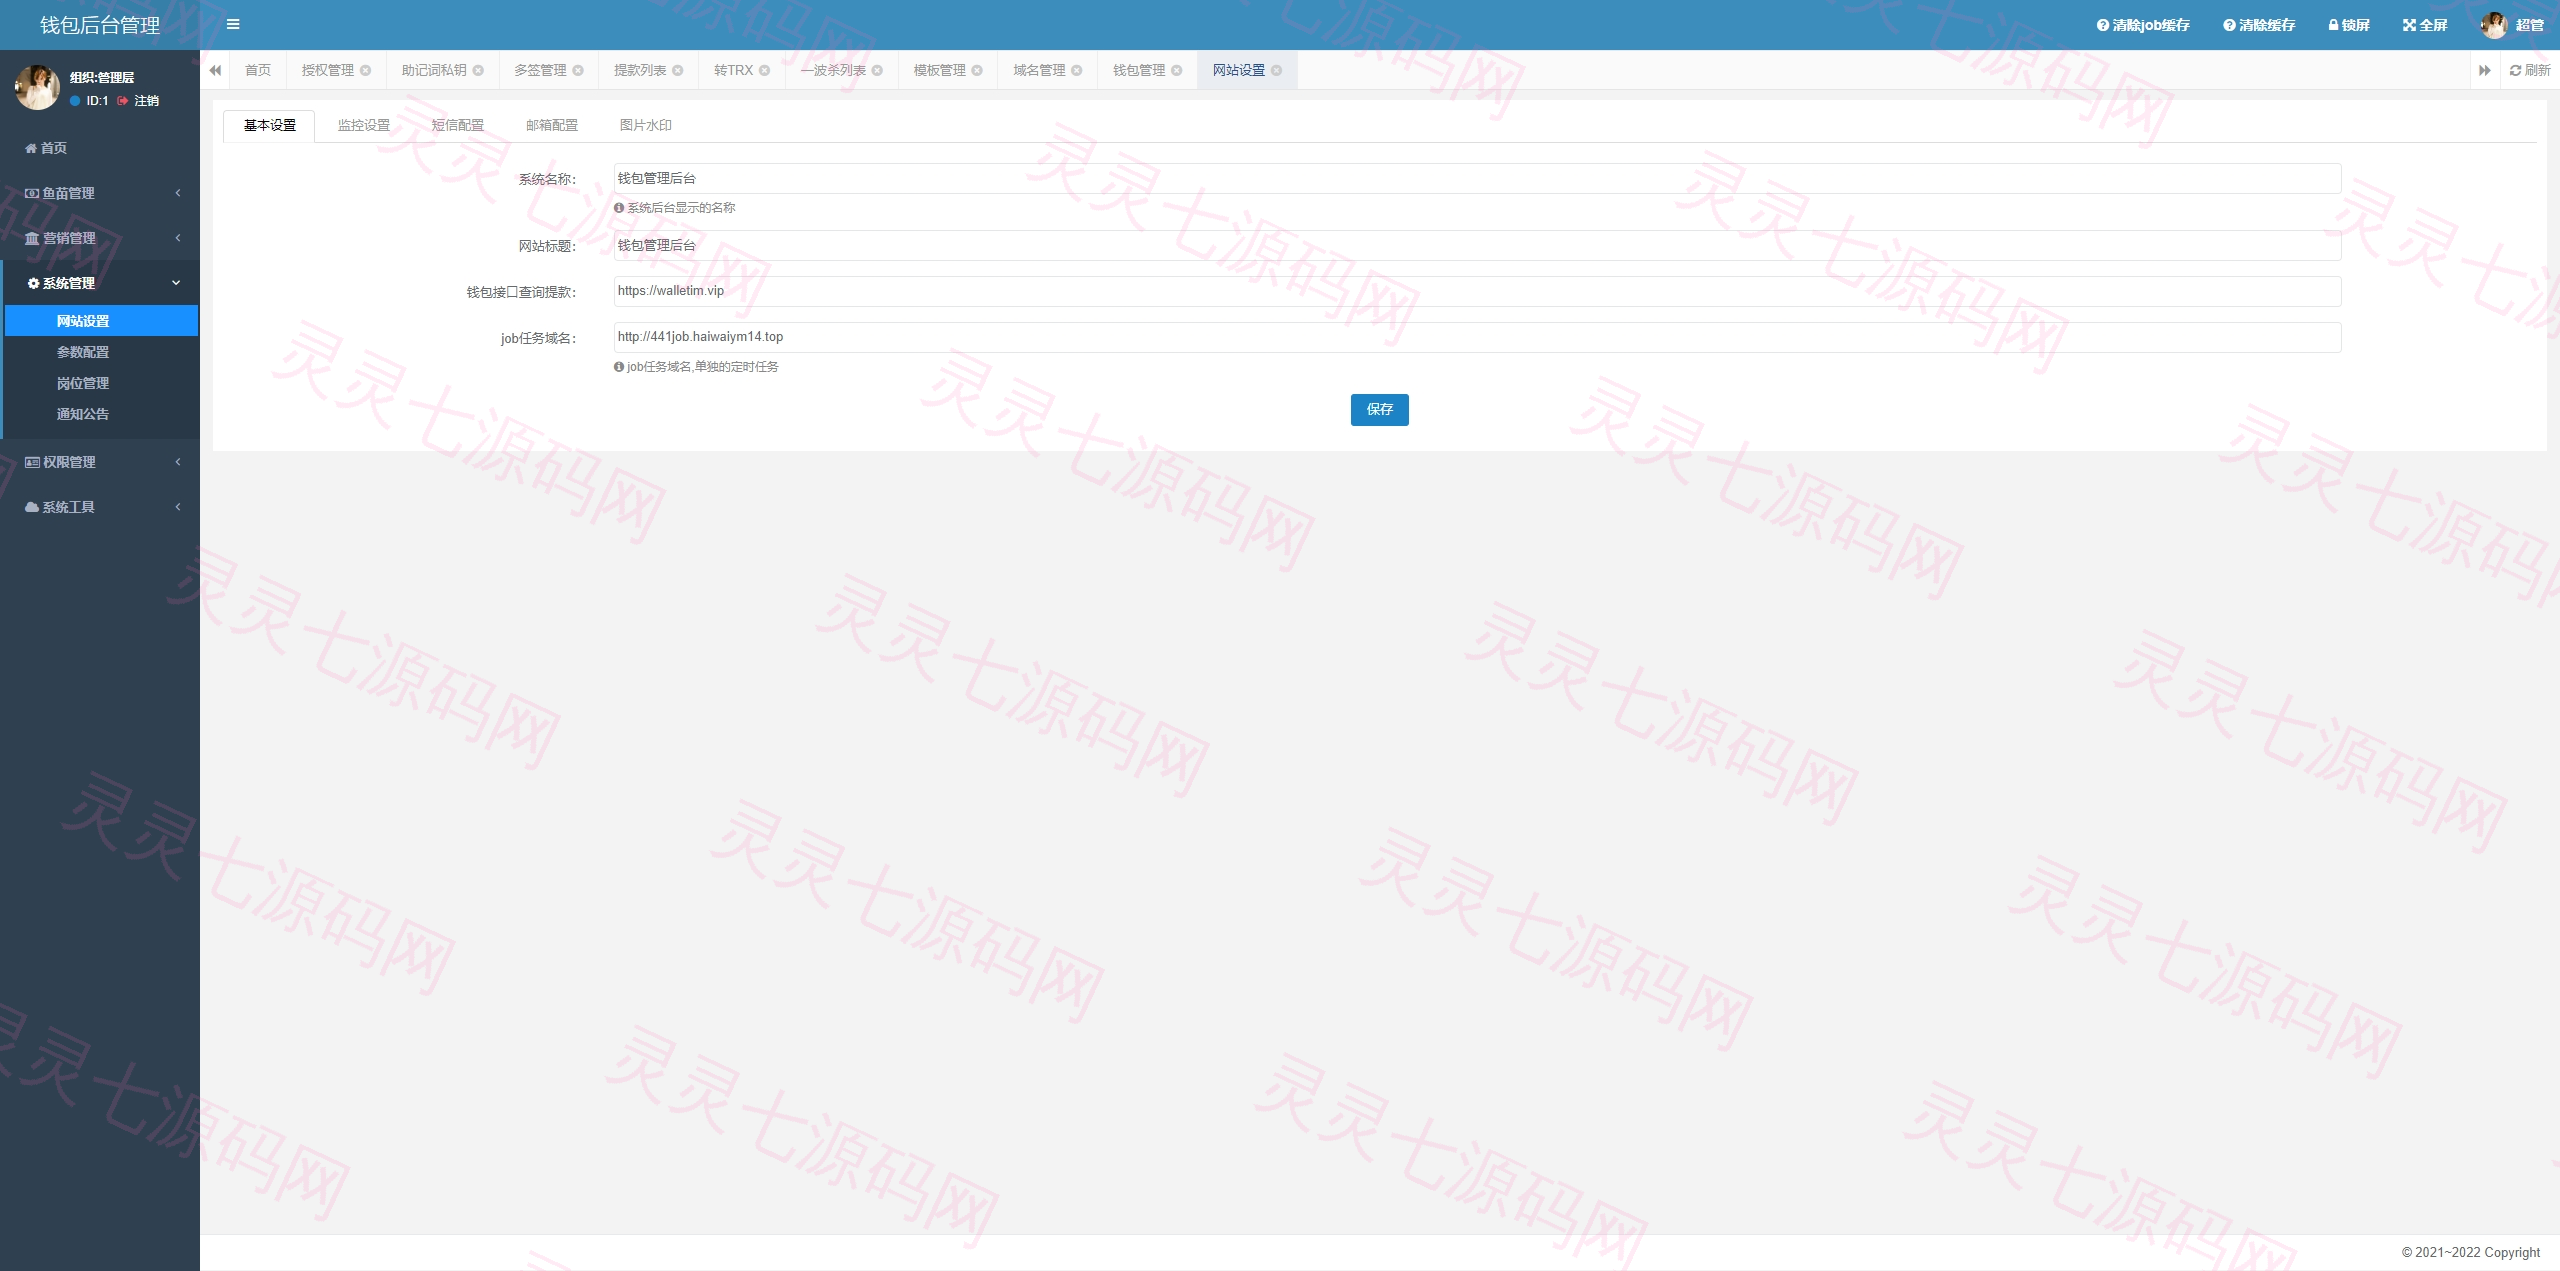This screenshot has width=2560, height=1271.
Task: Click the 保存 save button
Action: (x=1380, y=409)
